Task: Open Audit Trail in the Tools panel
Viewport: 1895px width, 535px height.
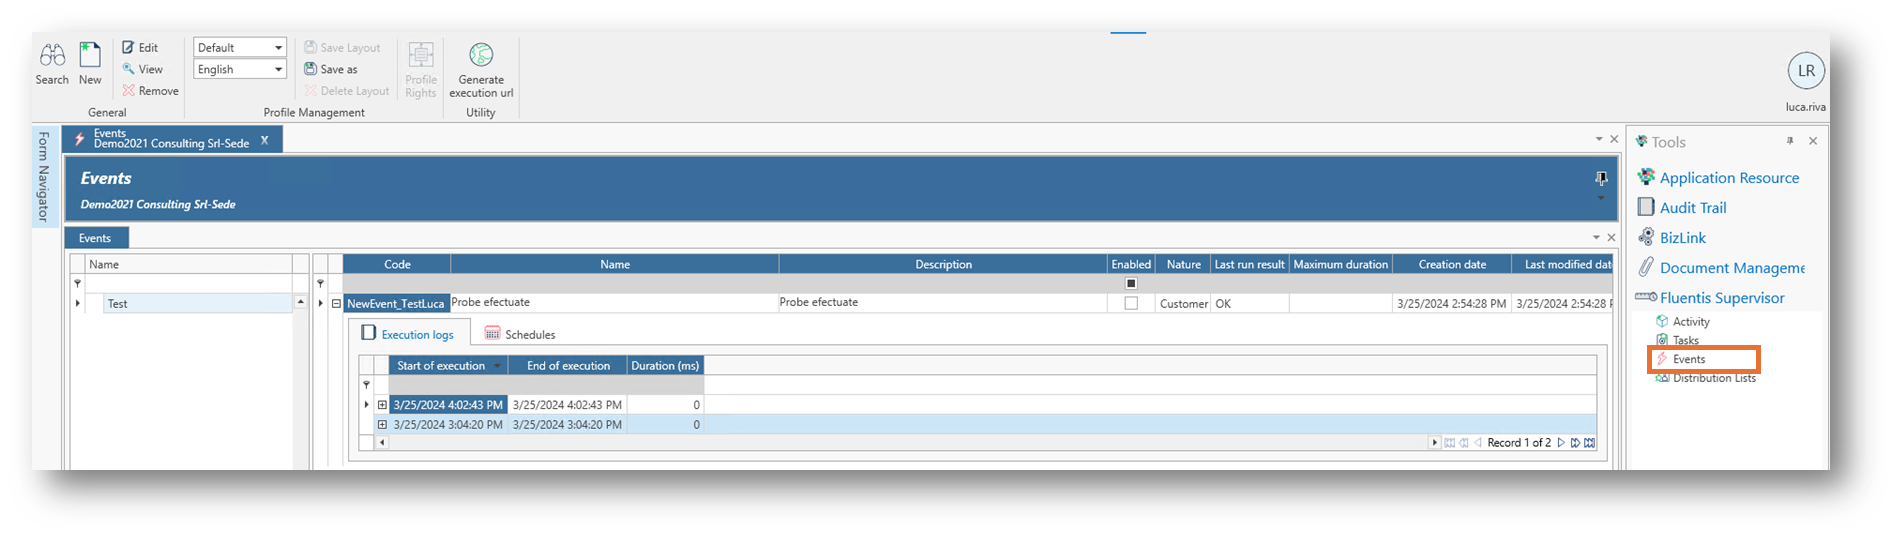Action: pyautogui.click(x=1692, y=208)
